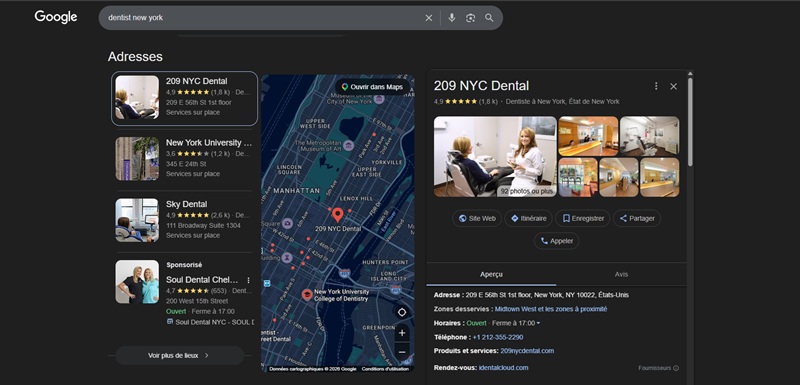Submit search with magnifier icon

click(489, 18)
